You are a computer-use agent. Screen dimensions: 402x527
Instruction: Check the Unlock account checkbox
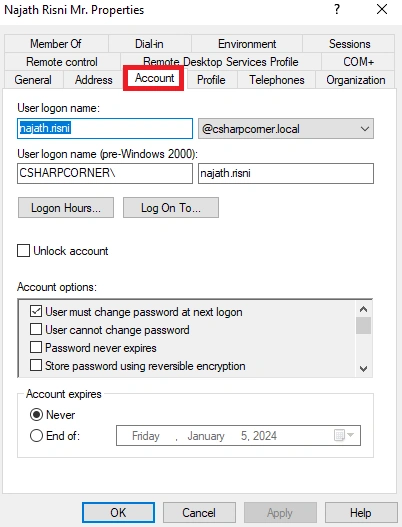[x=24, y=251]
